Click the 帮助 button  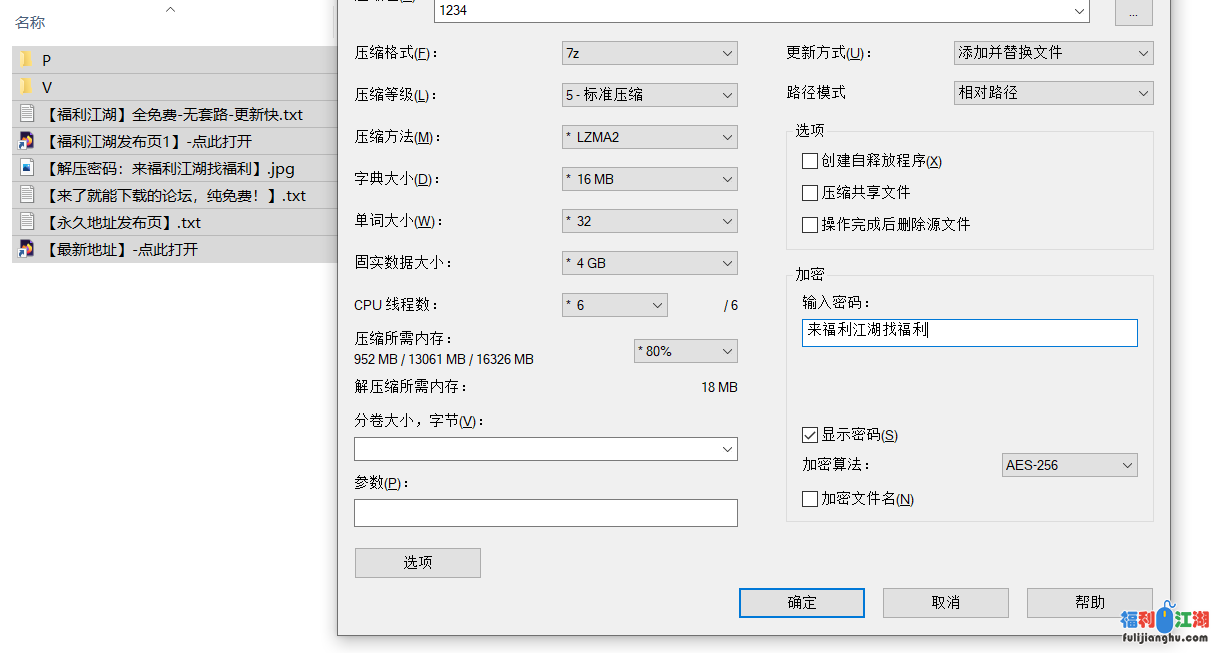[1089, 602]
